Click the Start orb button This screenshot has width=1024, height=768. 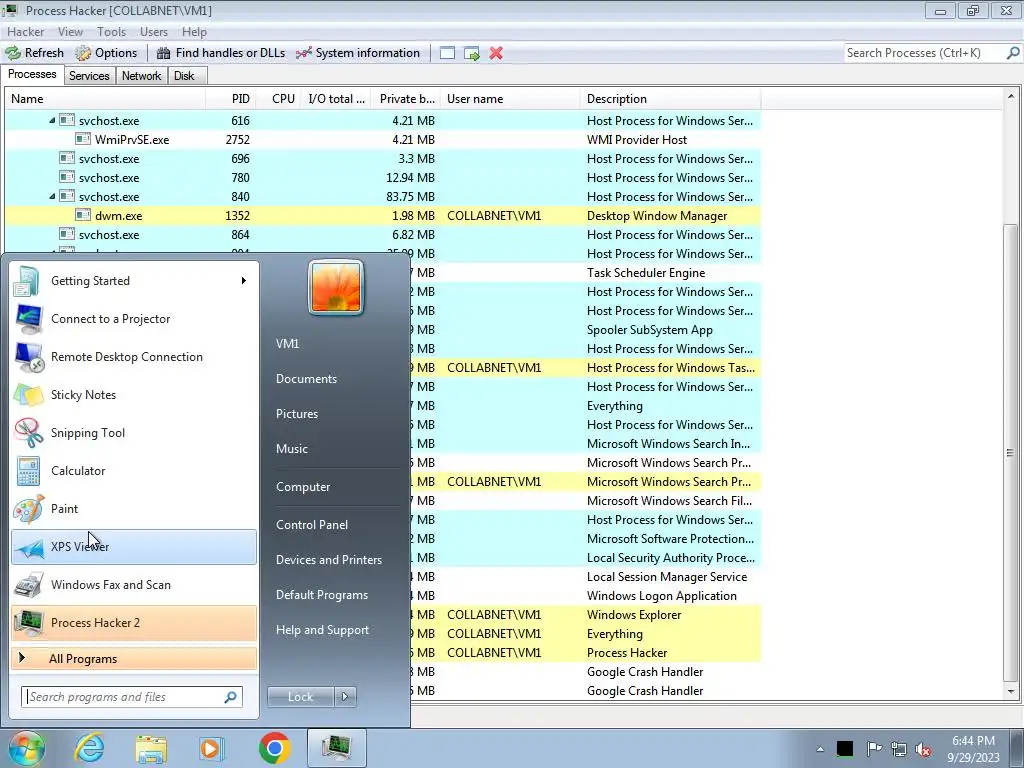tap(27, 748)
